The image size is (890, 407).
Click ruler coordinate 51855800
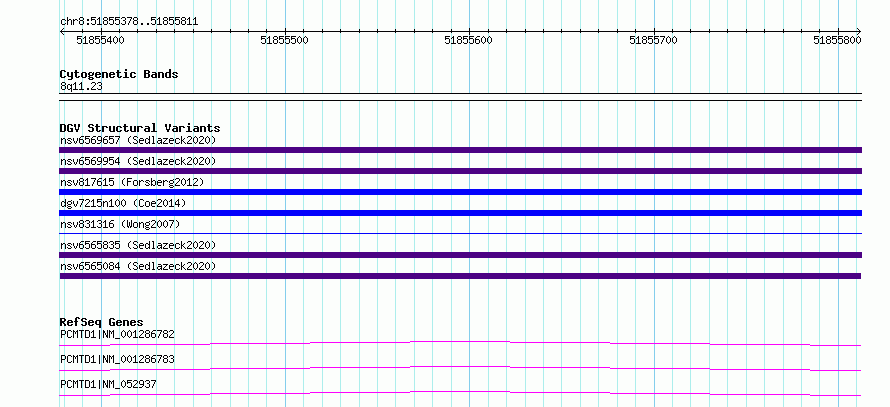(x=837, y=40)
